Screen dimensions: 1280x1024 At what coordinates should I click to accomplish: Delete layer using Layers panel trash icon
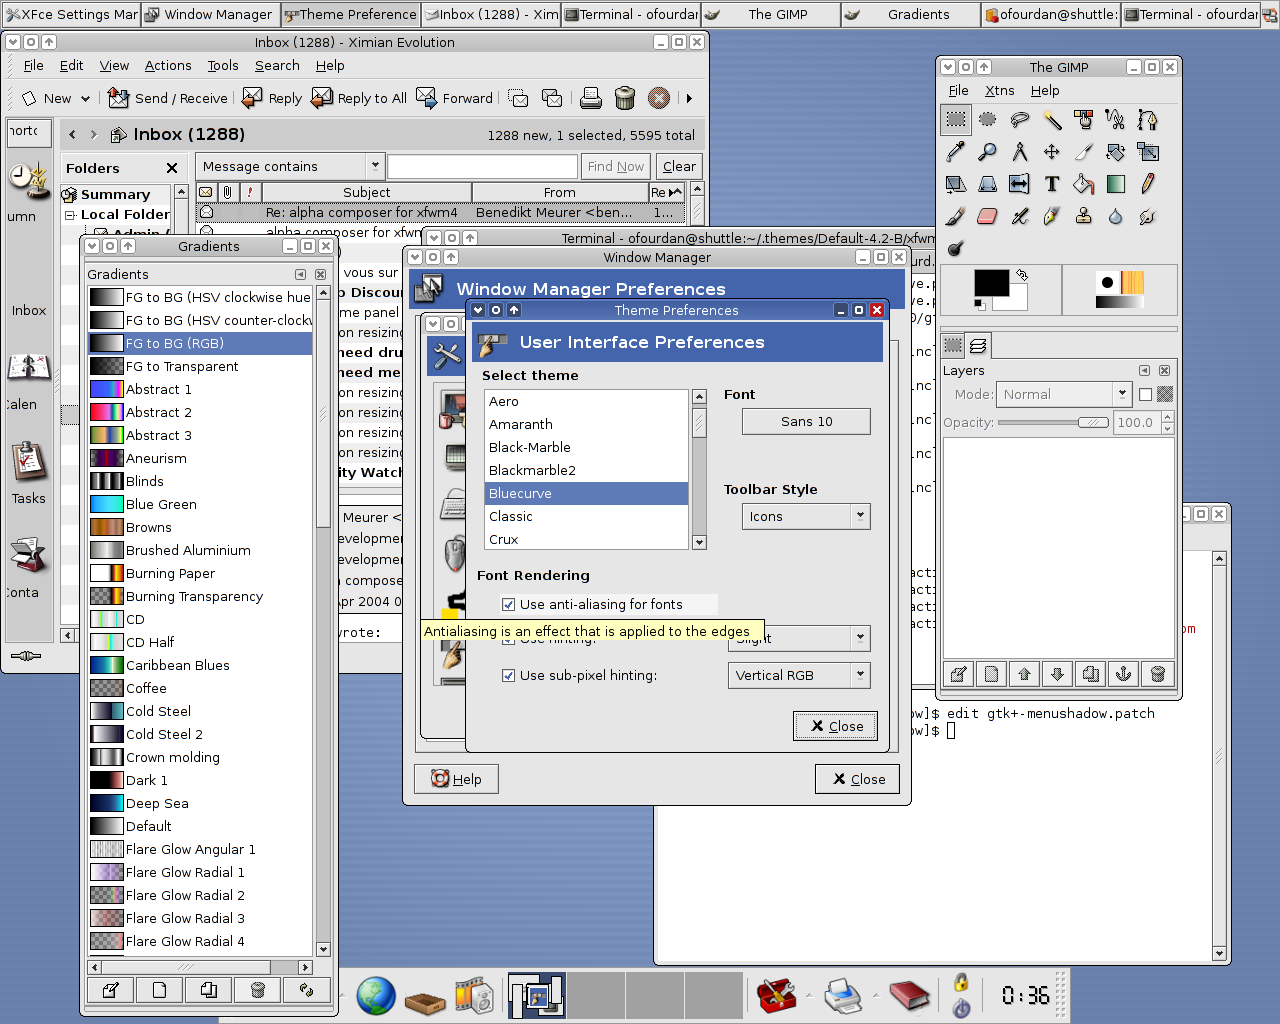pyautogui.click(x=1157, y=674)
